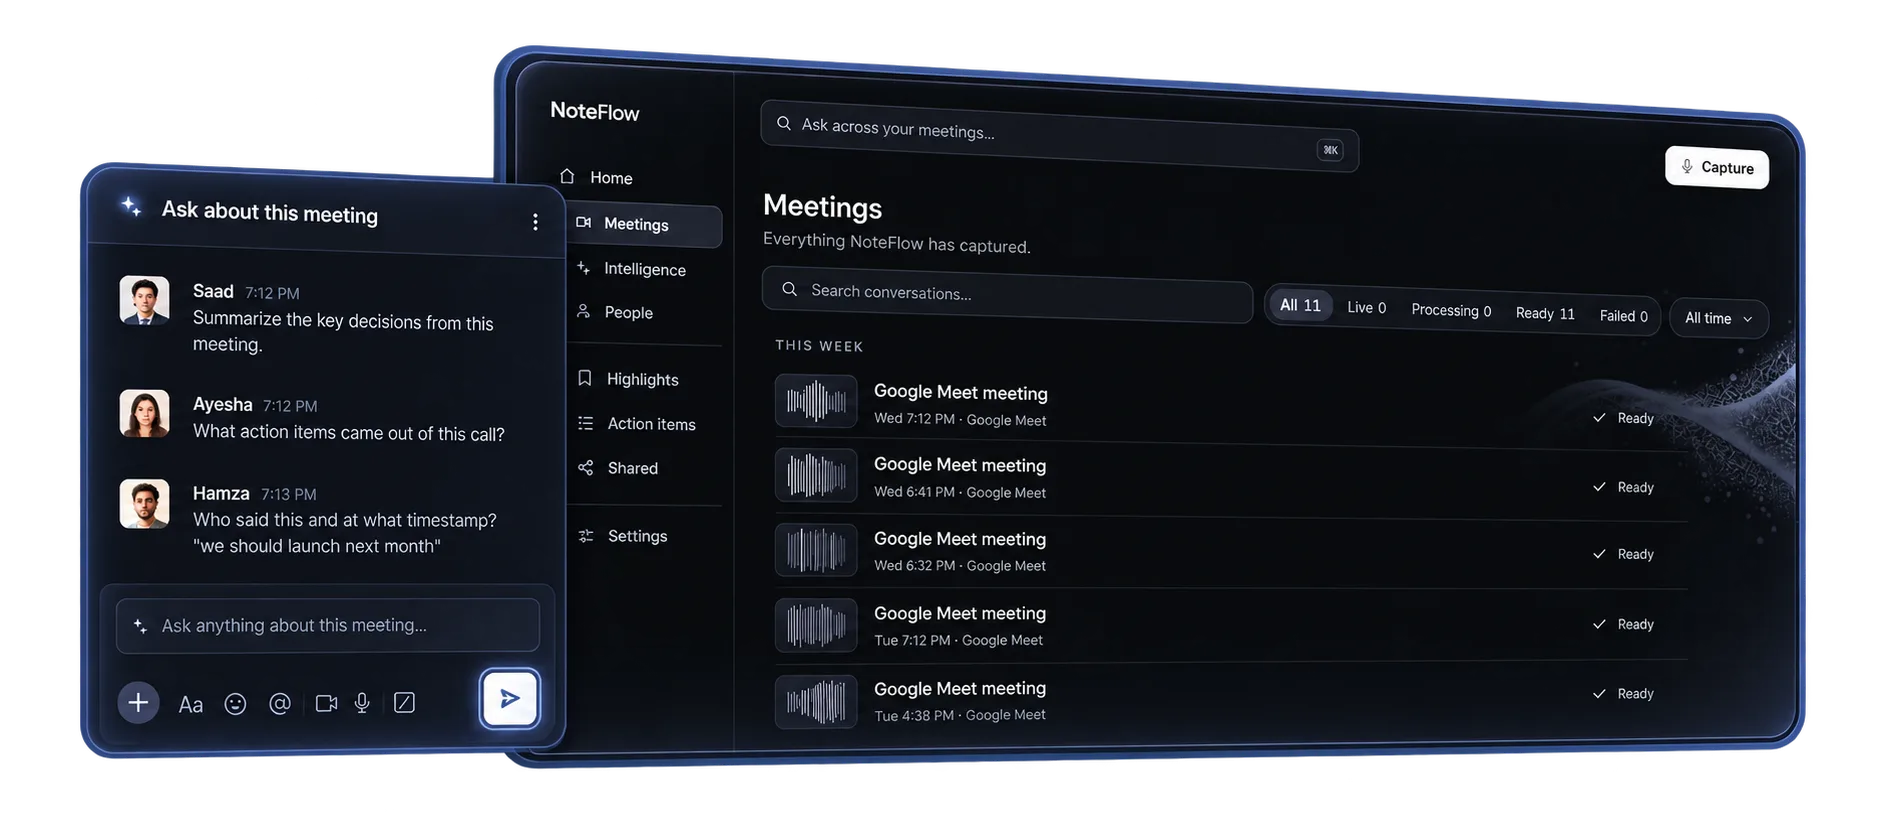1877x838 pixels.
Task: Click waveform thumbnail of Wed 6:41 PM meeting
Action: point(816,475)
